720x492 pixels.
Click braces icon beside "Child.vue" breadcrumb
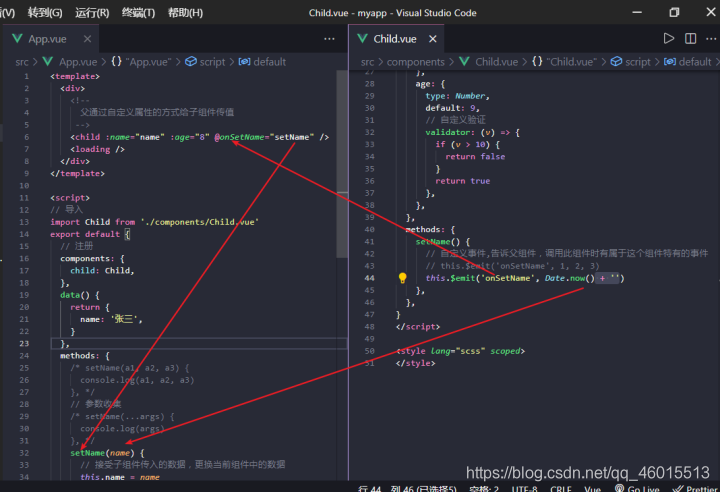(537, 61)
